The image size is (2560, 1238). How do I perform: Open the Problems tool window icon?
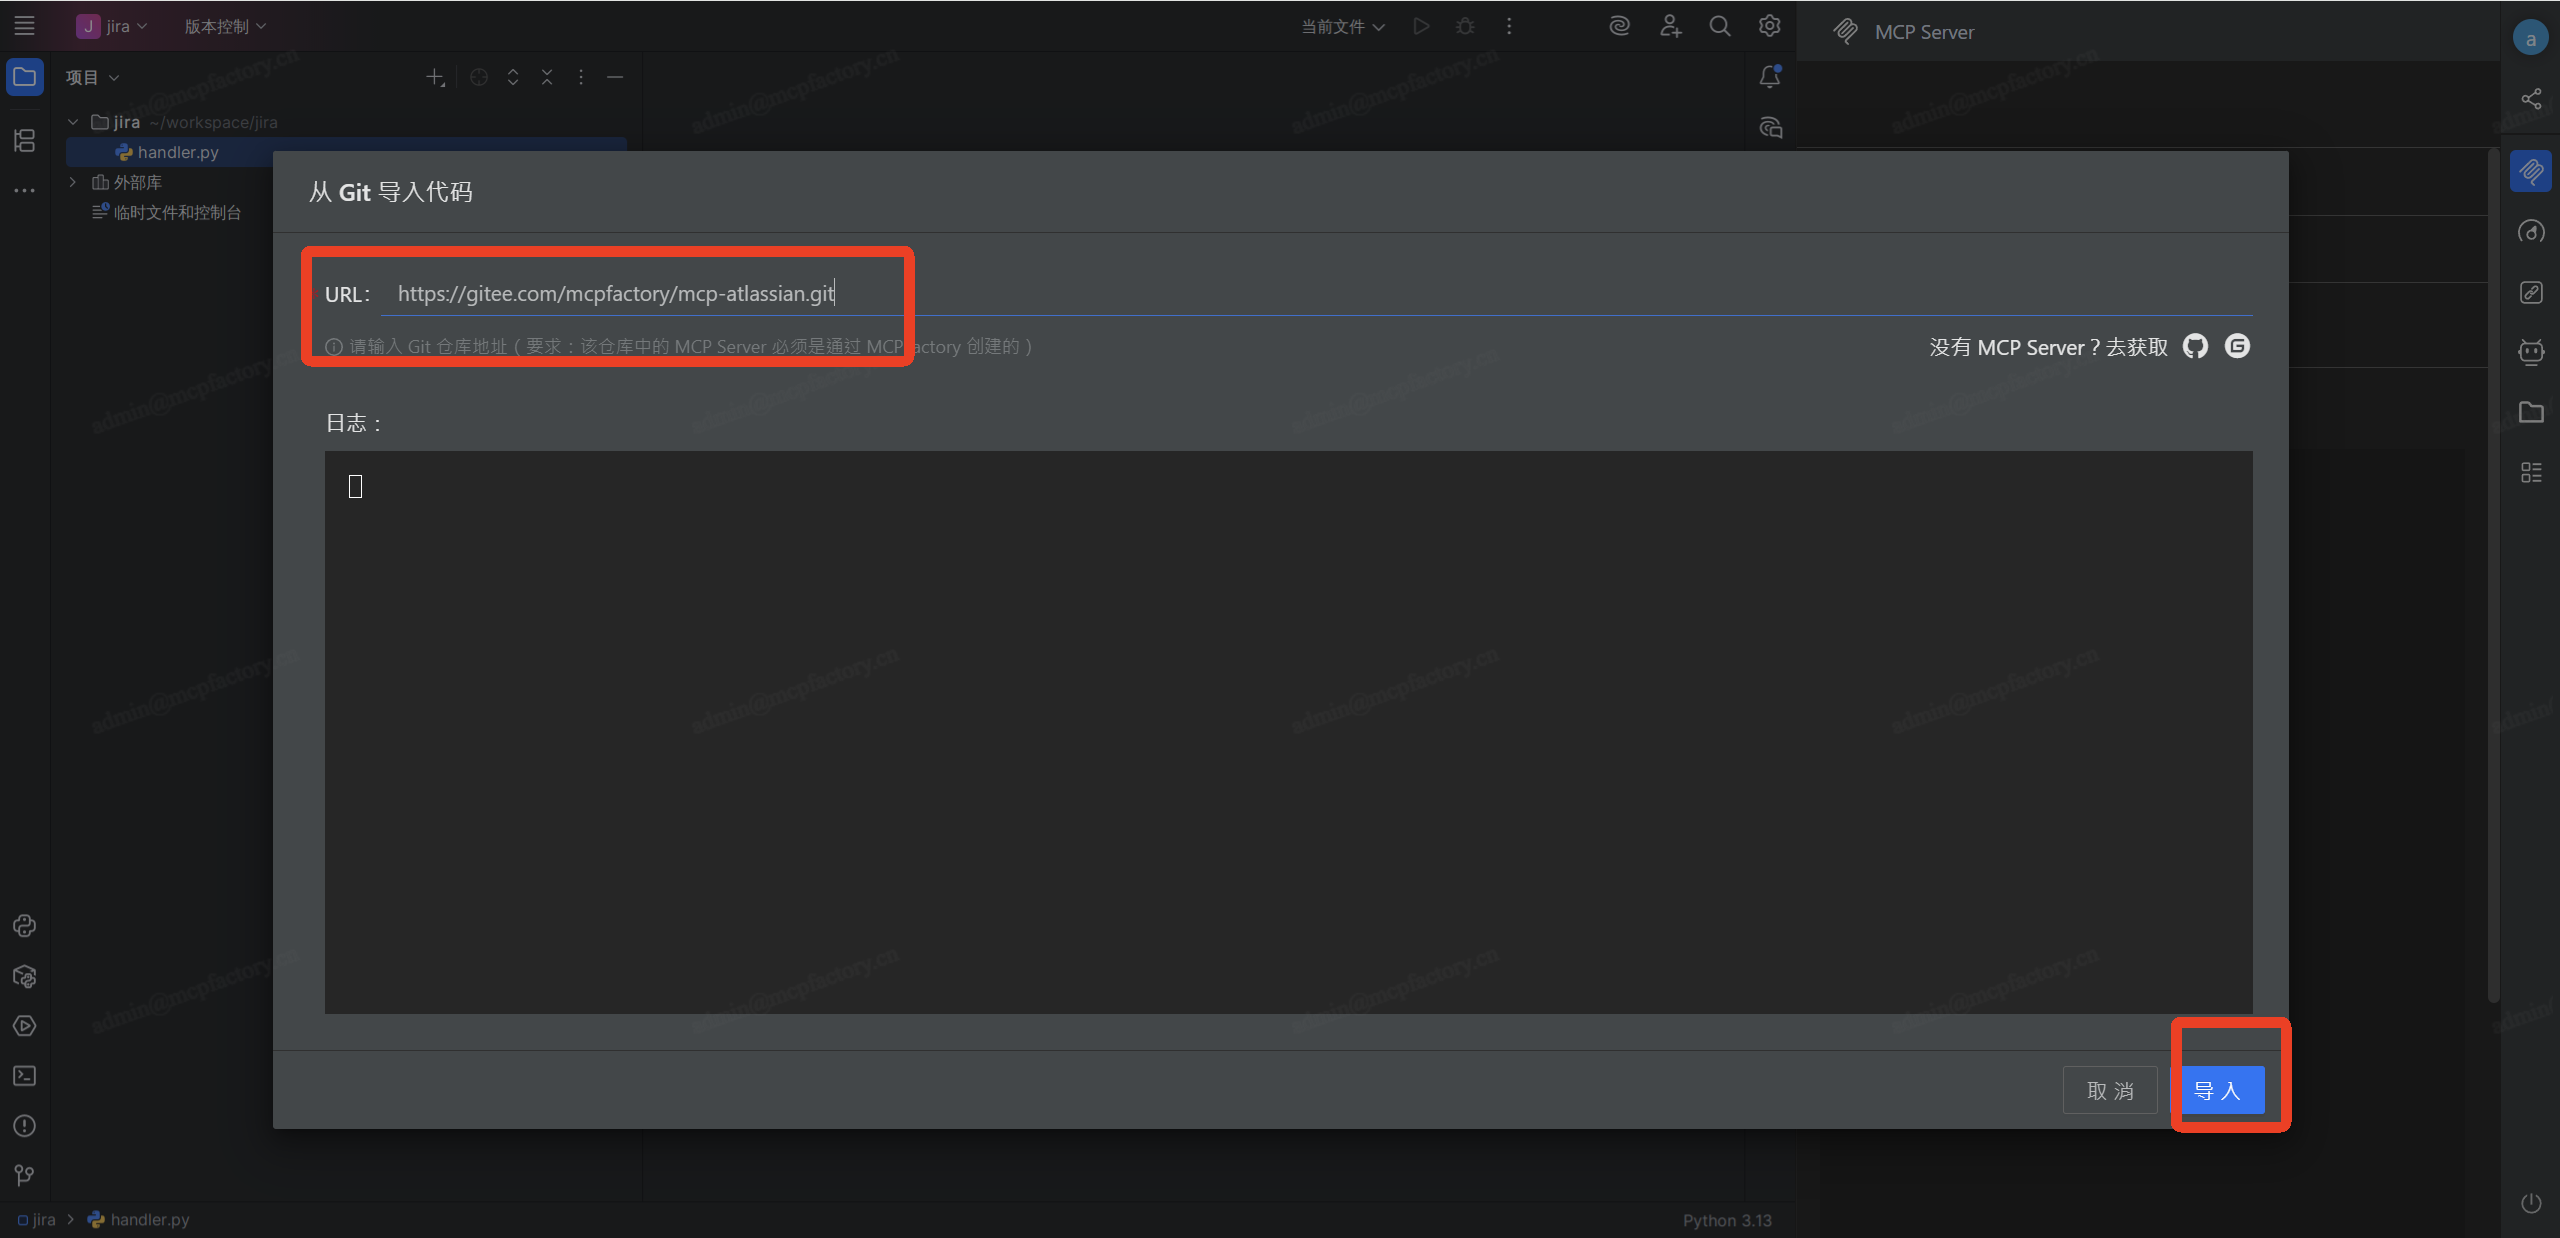pos(25,1126)
